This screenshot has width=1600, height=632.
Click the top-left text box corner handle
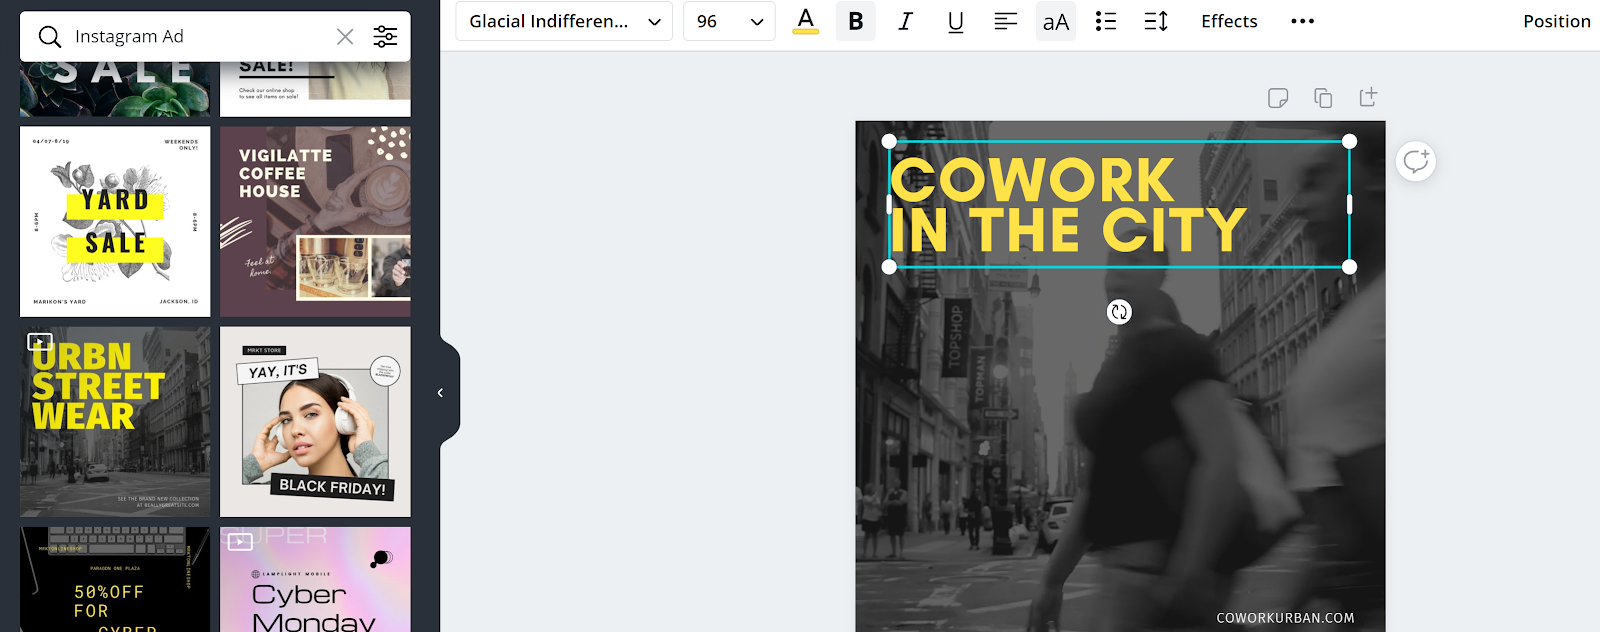889,141
